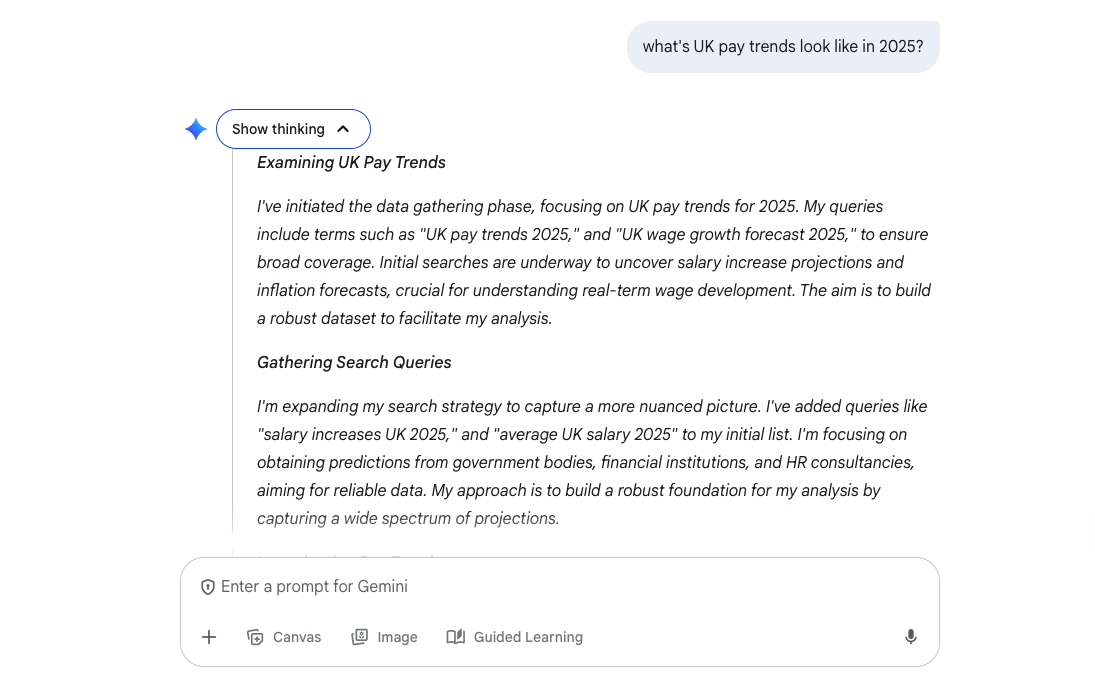Click the shield icon in prompt box
This screenshot has height=682, width=1095.
click(x=208, y=587)
